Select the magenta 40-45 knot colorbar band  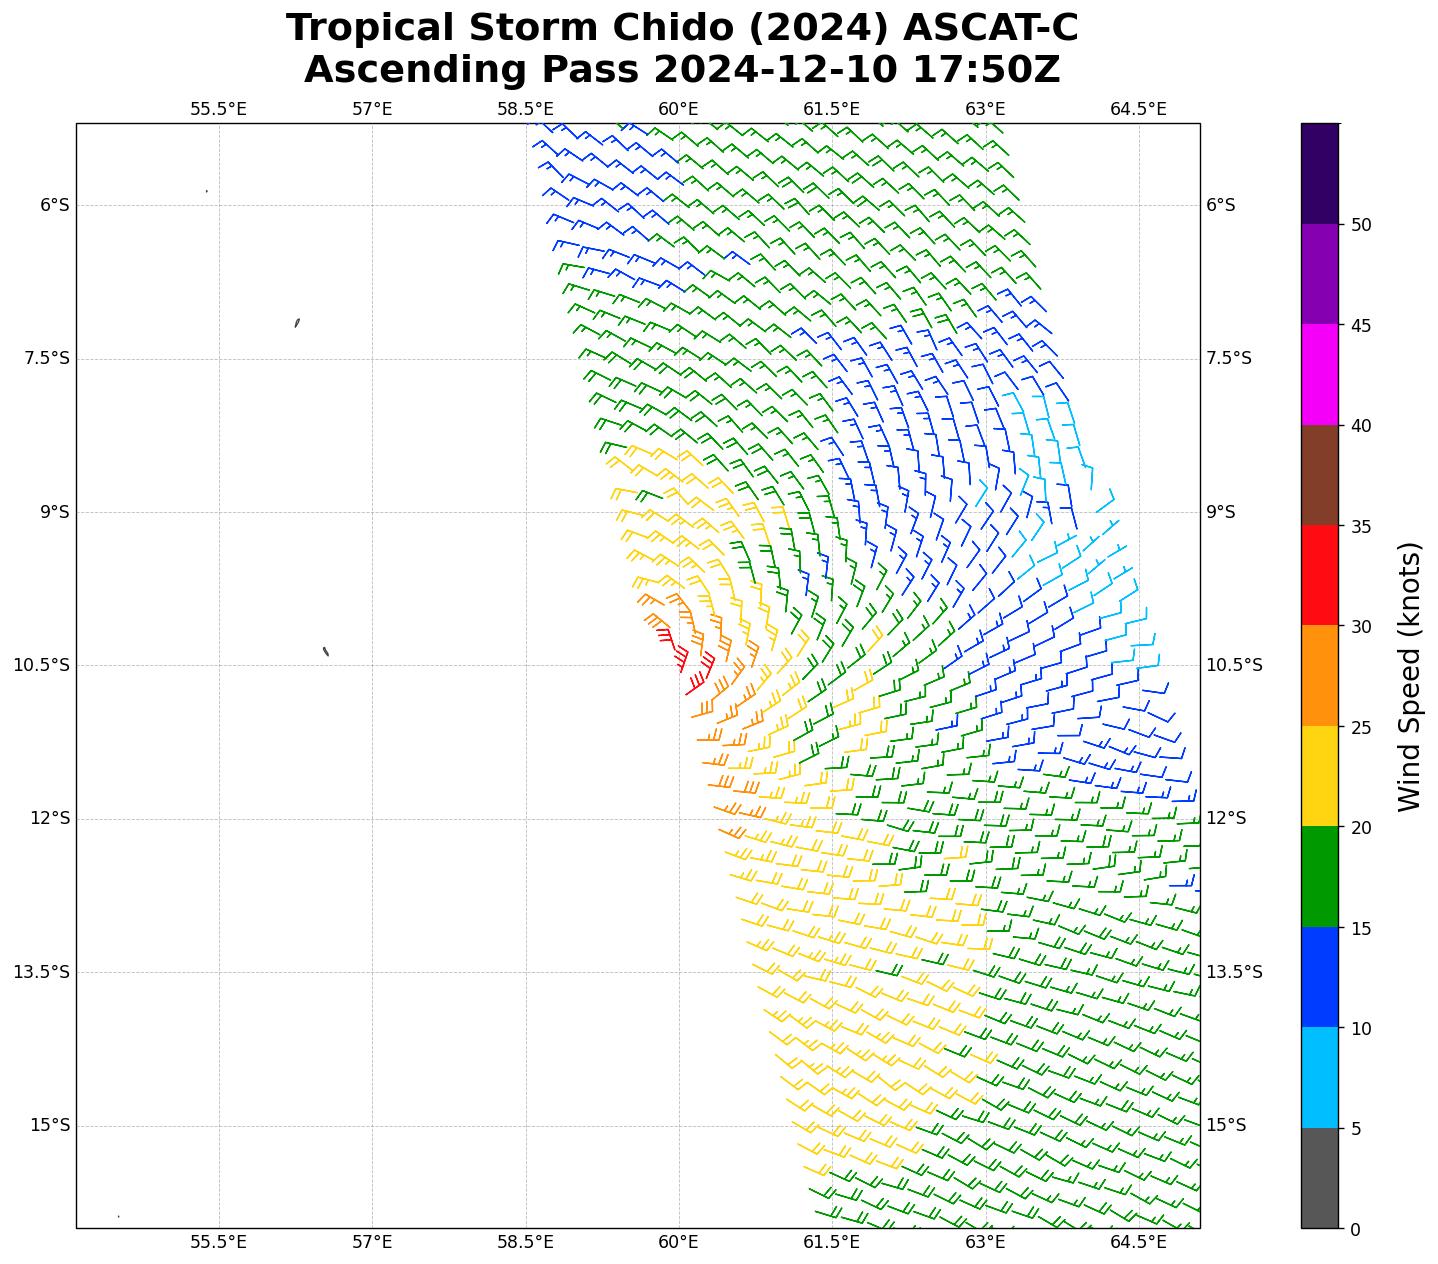1319,374
